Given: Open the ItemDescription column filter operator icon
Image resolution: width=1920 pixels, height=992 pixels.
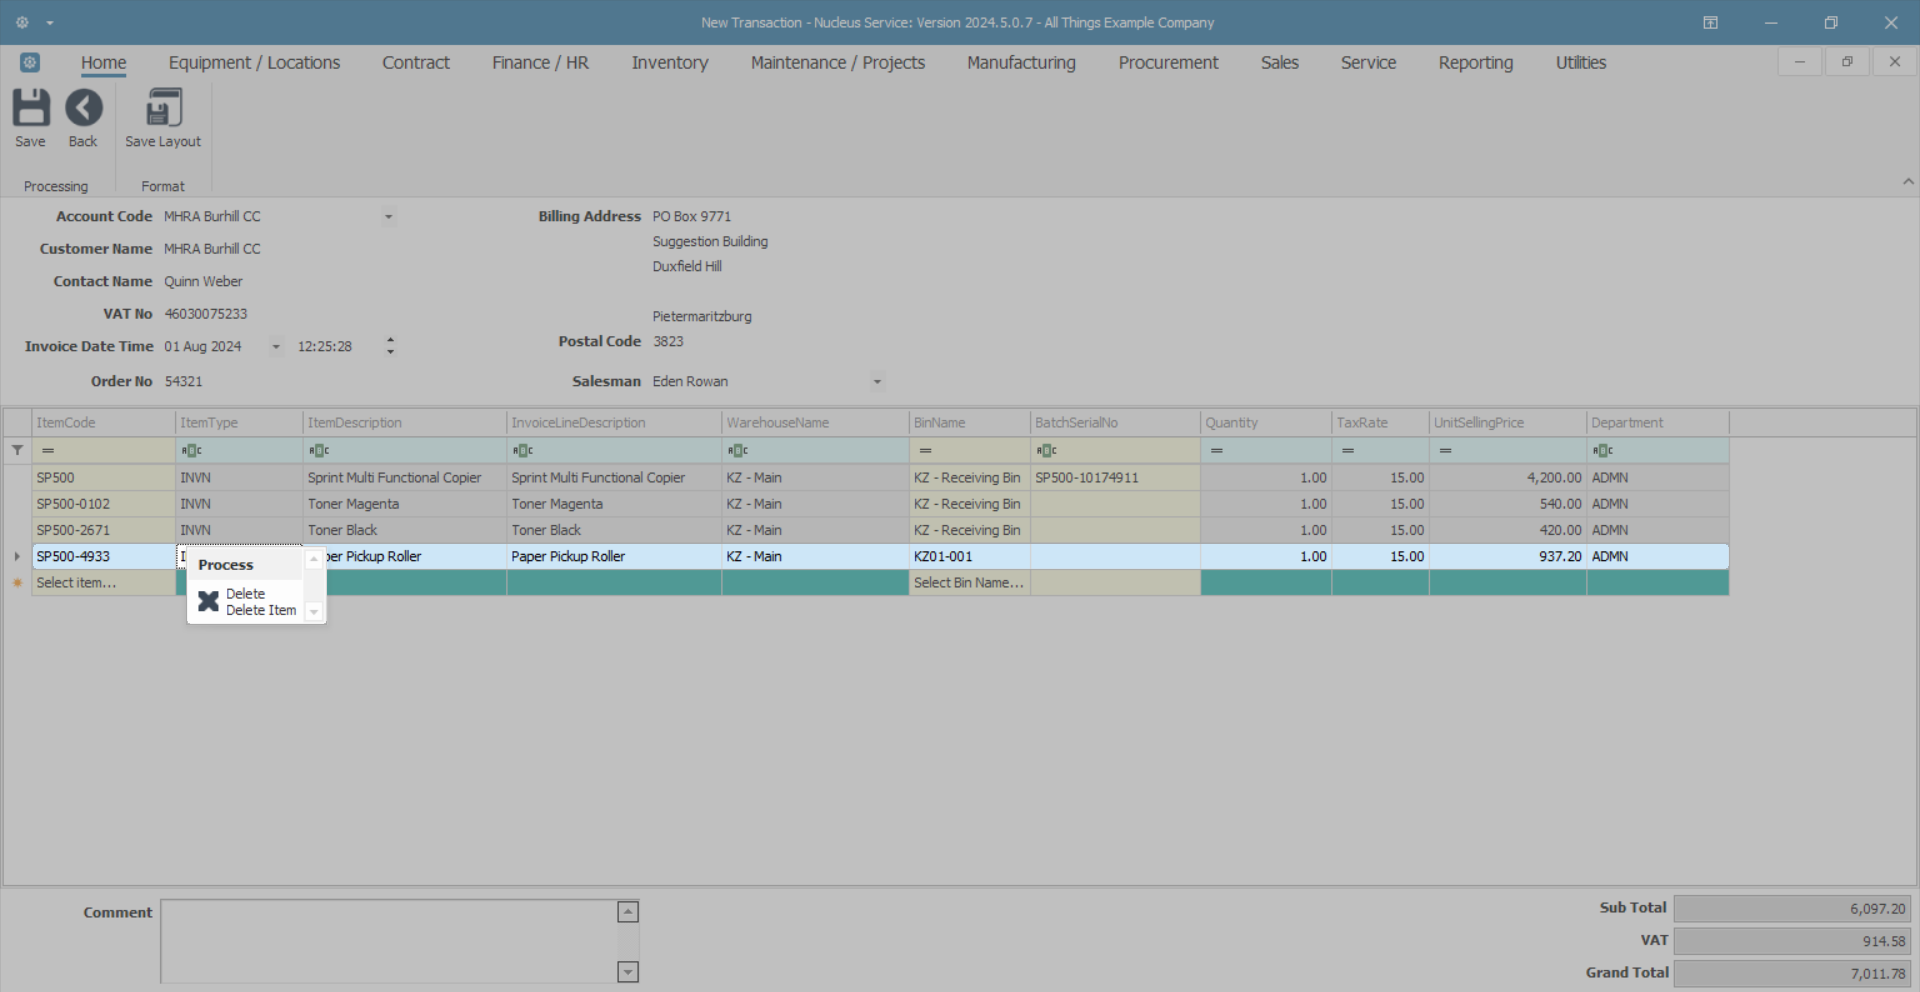Looking at the screenshot, I should 319,450.
